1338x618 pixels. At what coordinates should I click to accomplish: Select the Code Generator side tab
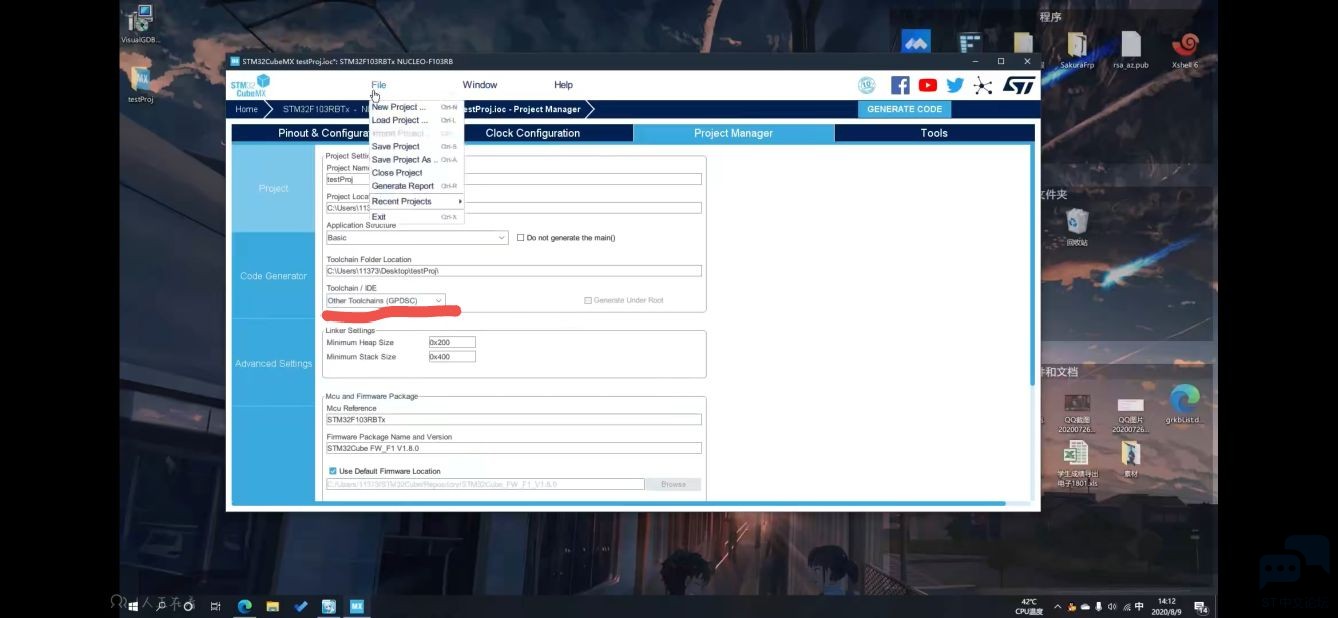(273, 276)
